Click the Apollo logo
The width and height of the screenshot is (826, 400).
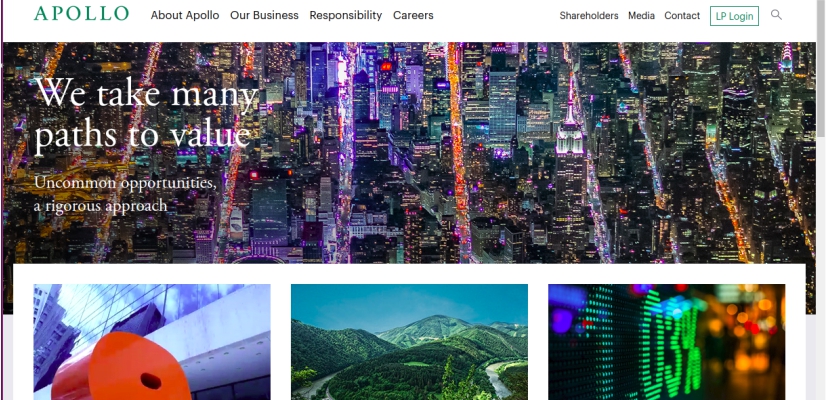click(x=81, y=14)
